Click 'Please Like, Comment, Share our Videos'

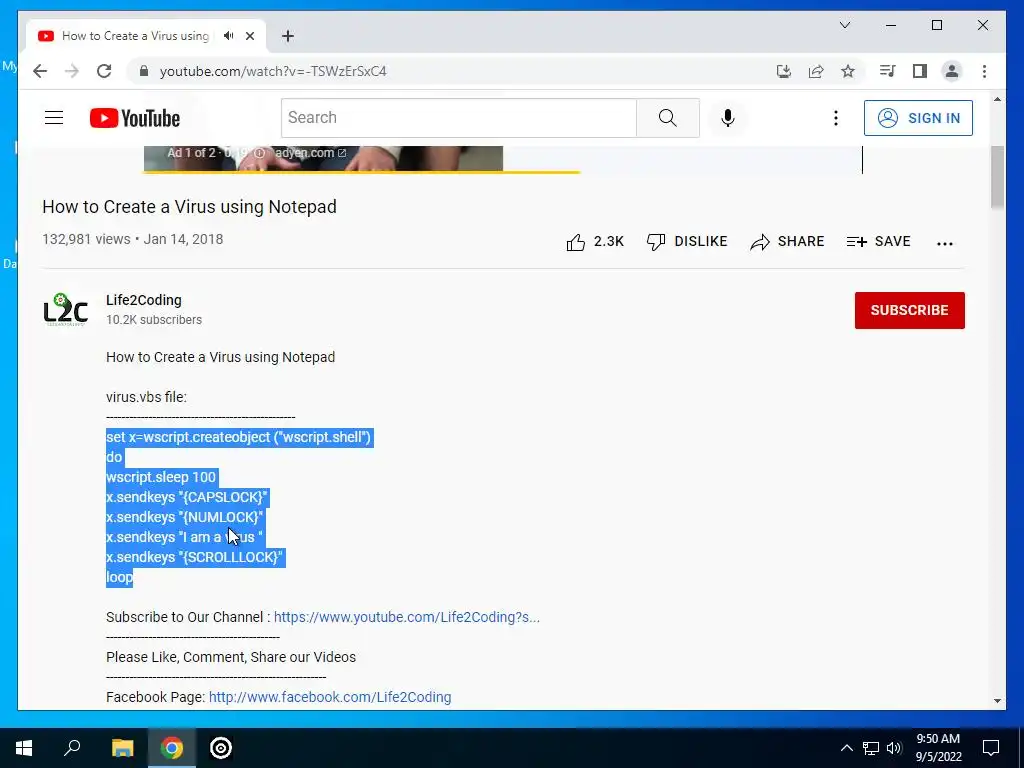[231, 657]
